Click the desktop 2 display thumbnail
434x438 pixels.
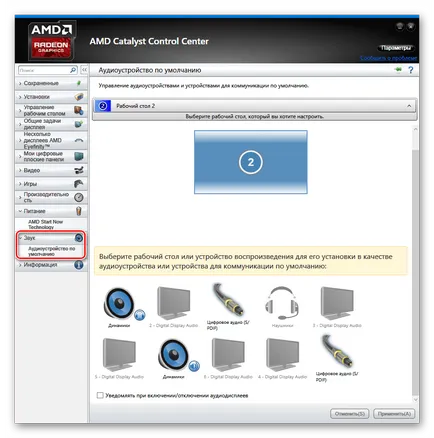pyautogui.click(x=251, y=162)
